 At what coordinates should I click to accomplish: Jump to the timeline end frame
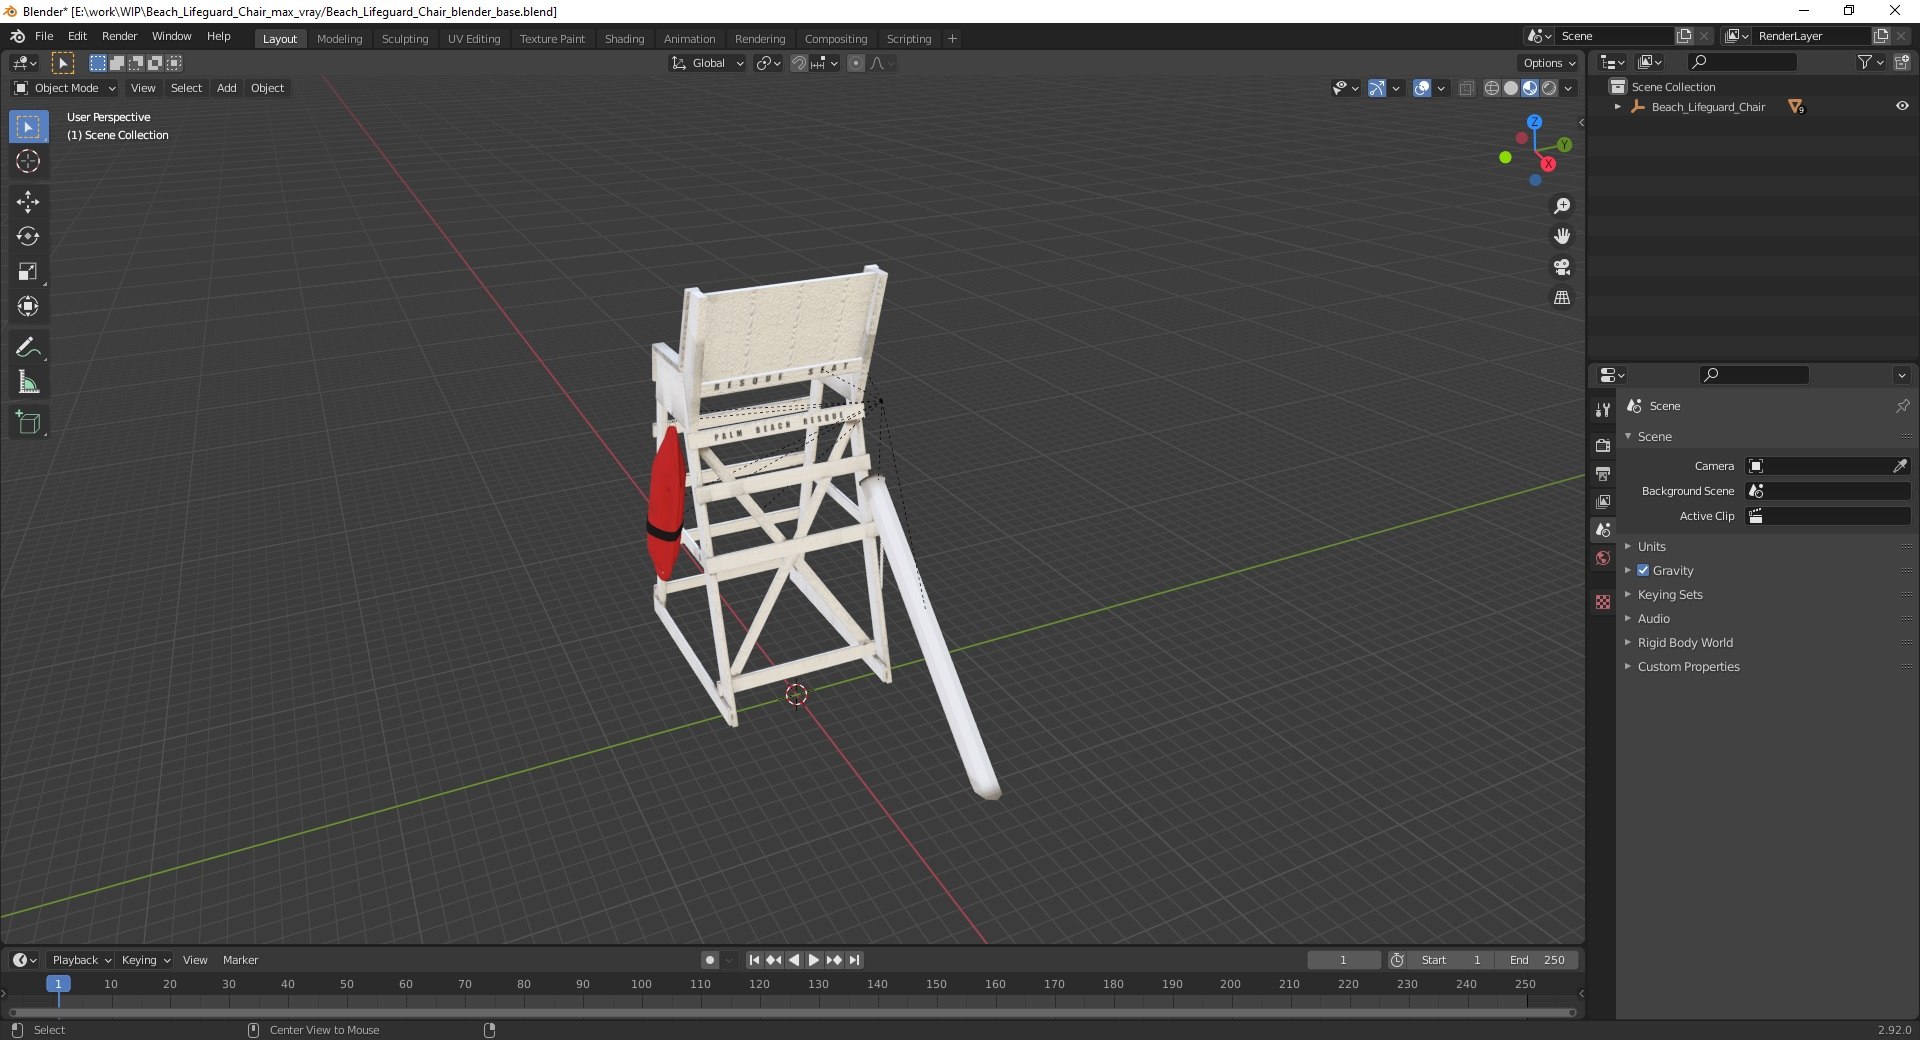[x=854, y=960]
